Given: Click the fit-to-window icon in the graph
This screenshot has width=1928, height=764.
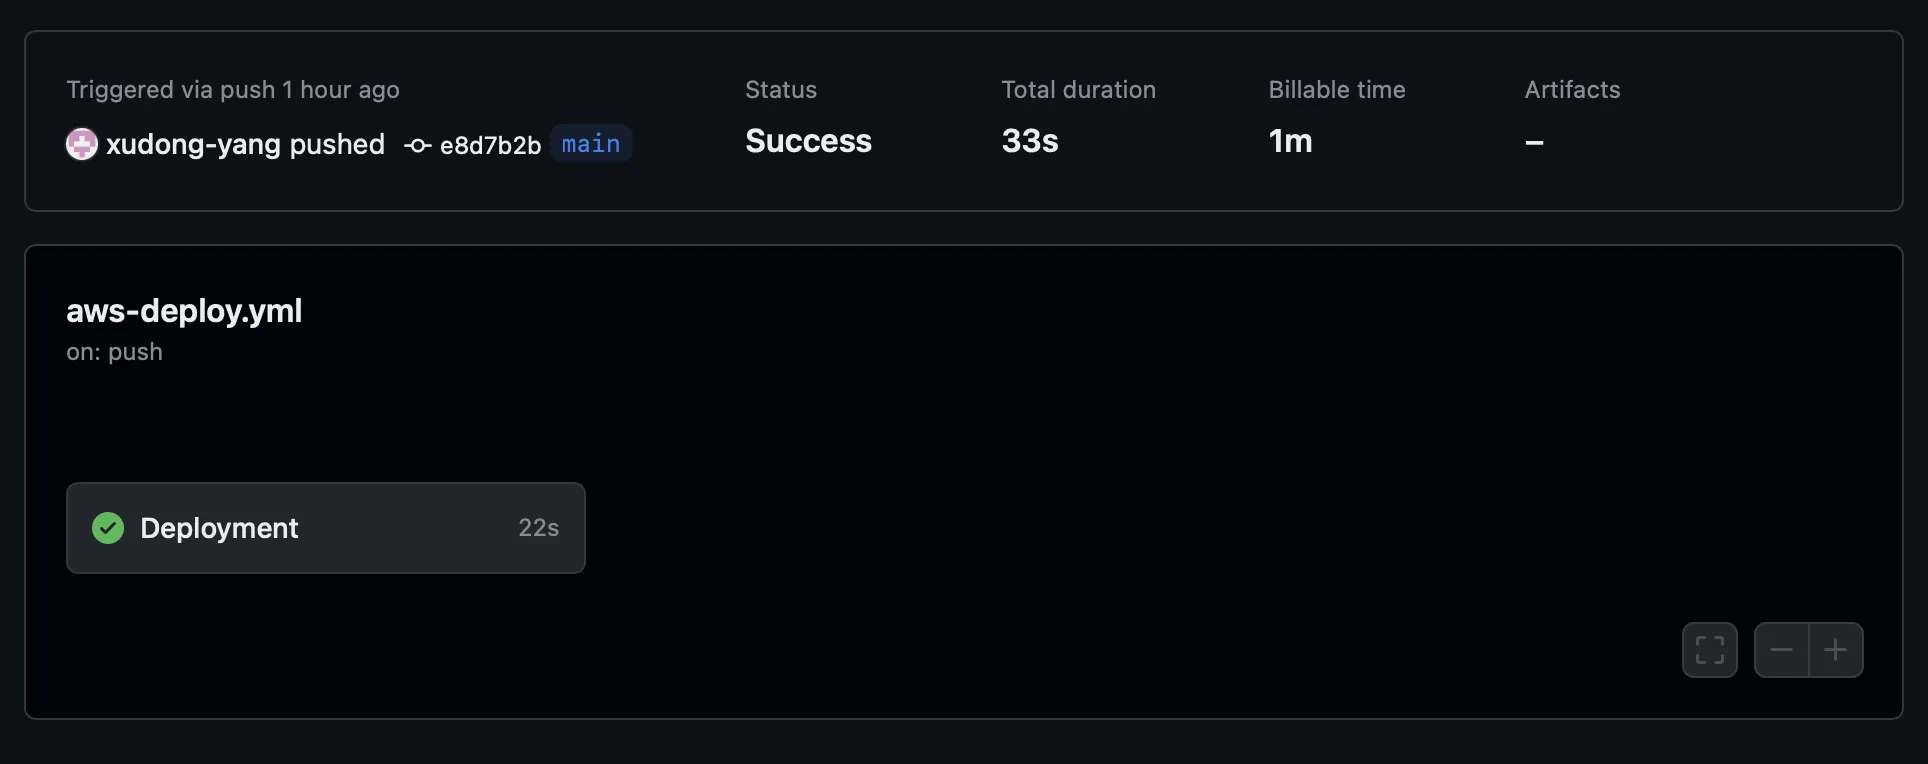Looking at the screenshot, I should [1710, 649].
